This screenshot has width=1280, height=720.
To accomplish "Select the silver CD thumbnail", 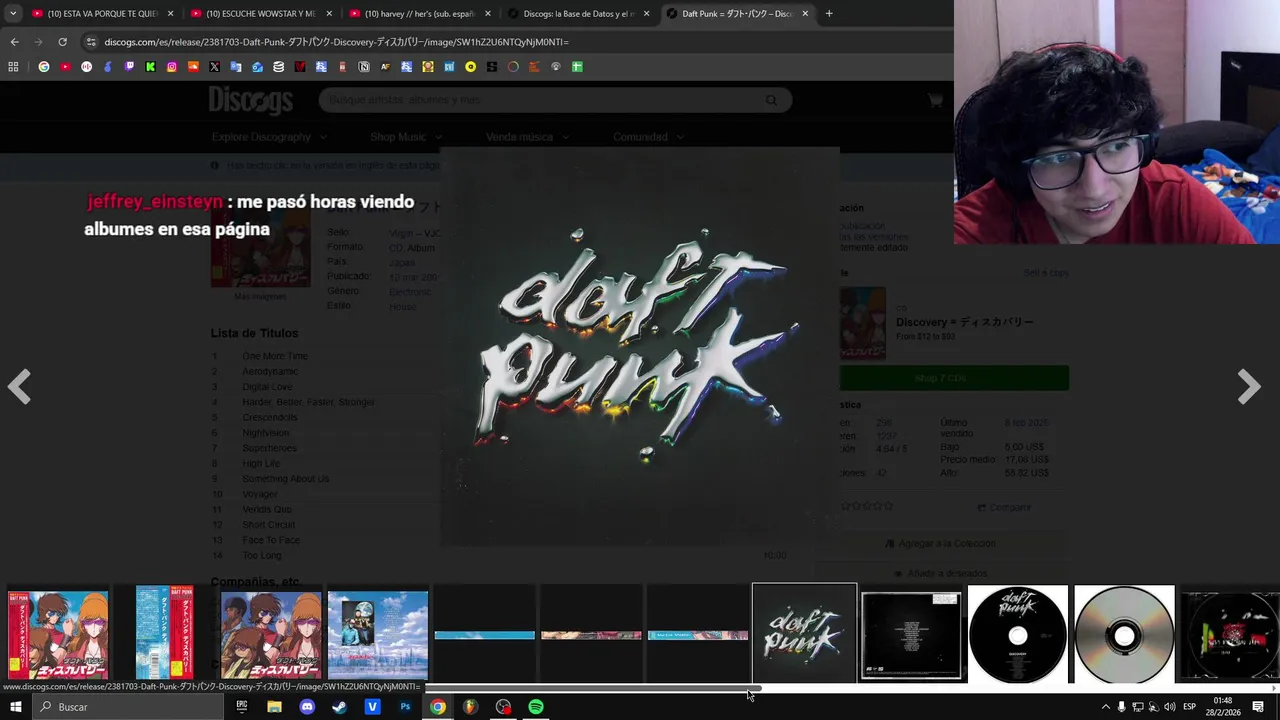I will pyautogui.click(x=1124, y=635).
